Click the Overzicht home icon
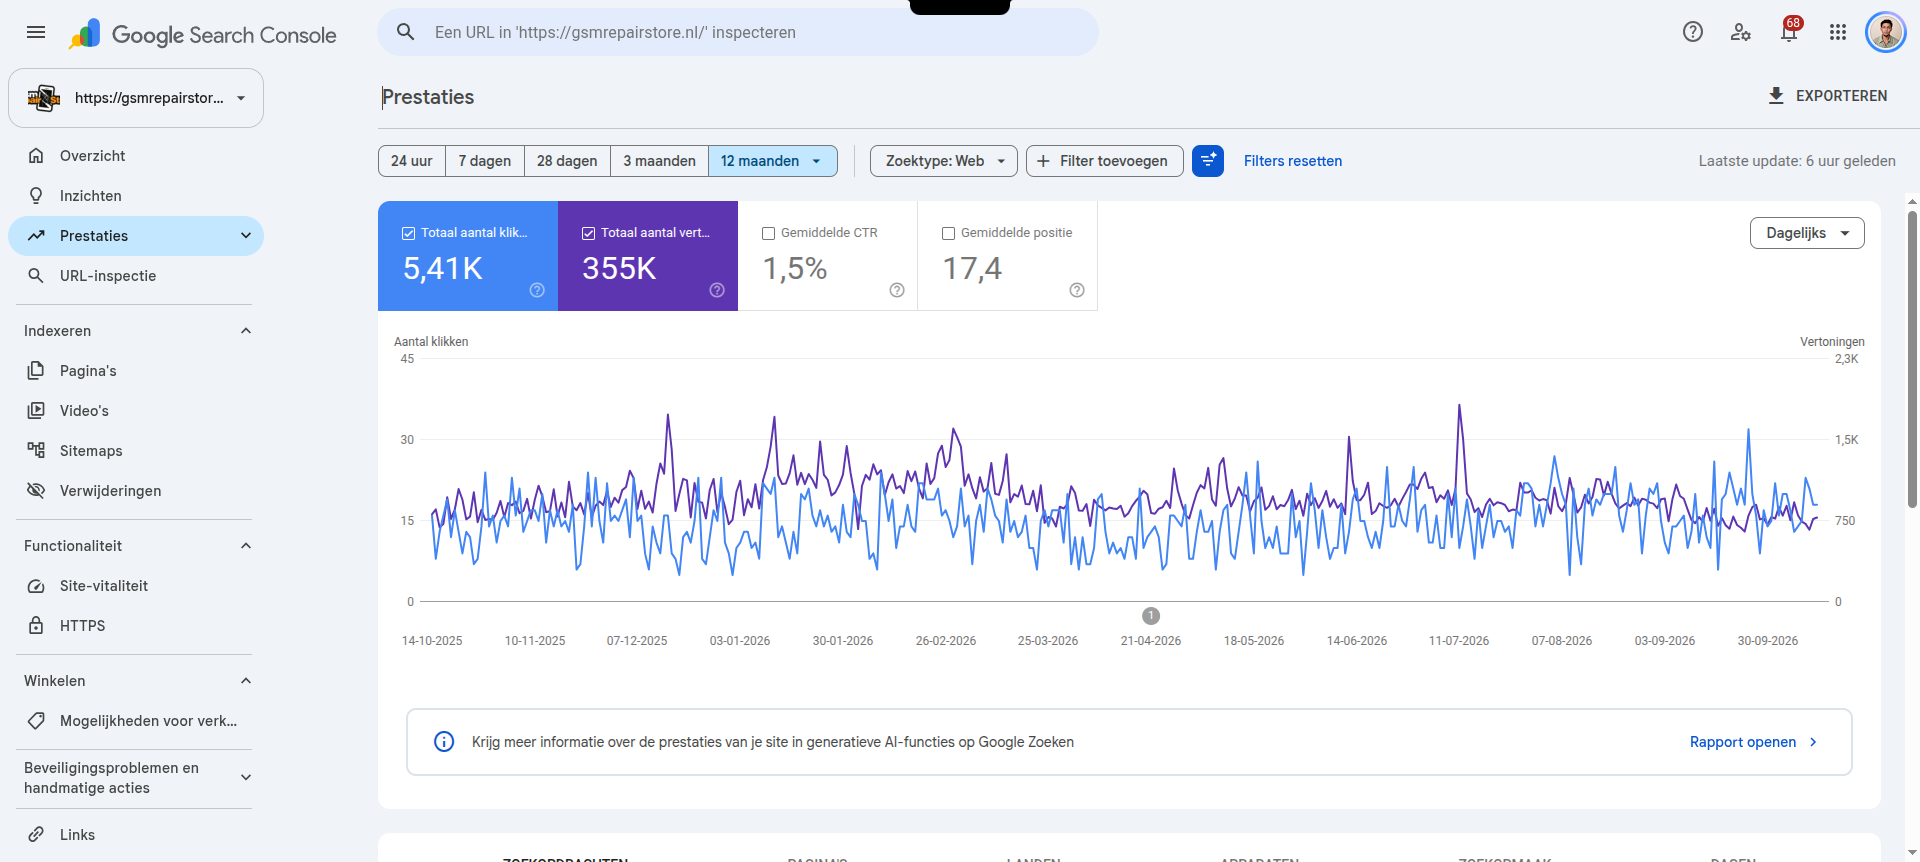 pos(36,156)
